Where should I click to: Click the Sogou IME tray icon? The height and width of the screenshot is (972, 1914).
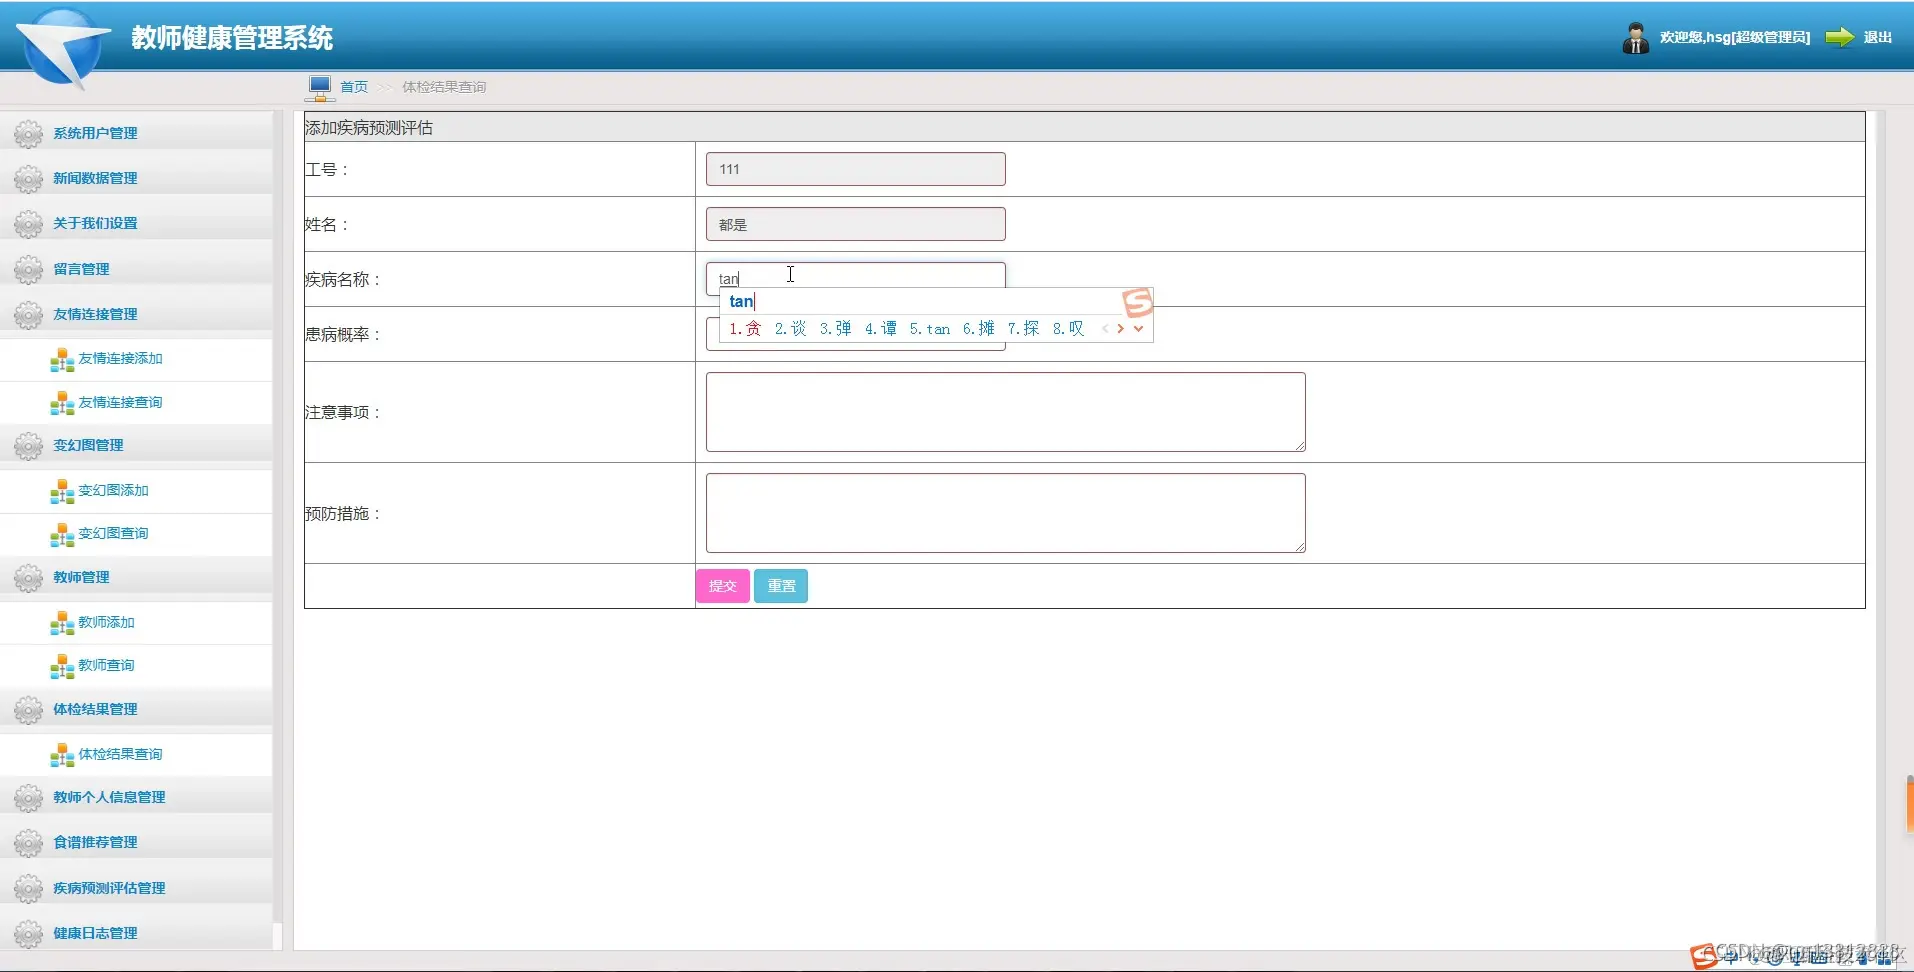[1704, 957]
